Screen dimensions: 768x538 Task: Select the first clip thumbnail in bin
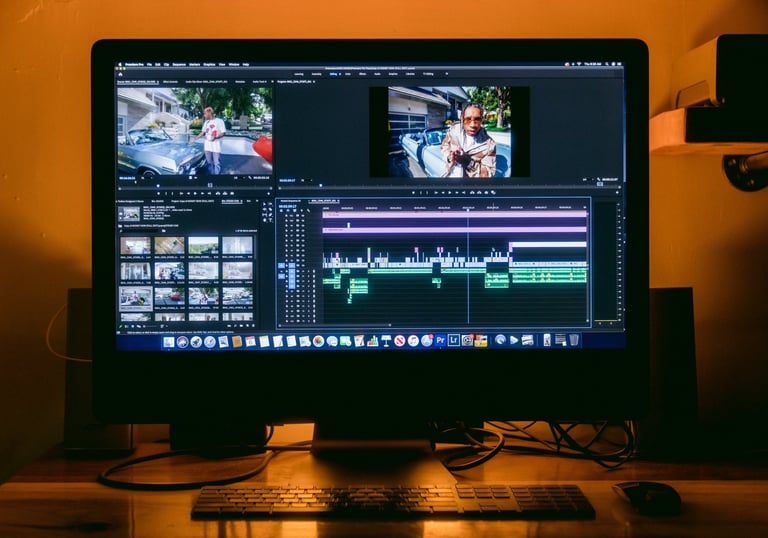(x=135, y=245)
